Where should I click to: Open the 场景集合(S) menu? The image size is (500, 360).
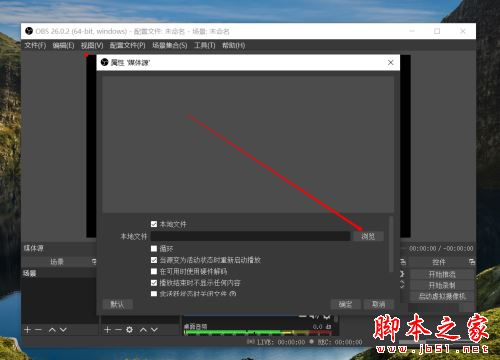(170, 45)
